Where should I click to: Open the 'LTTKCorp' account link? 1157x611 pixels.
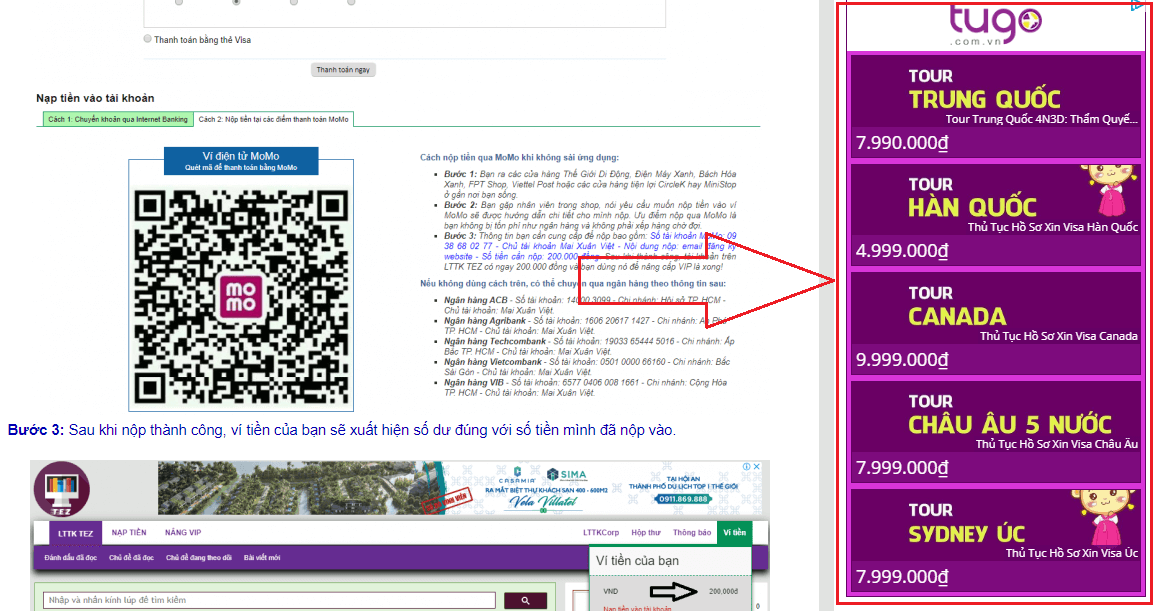pos(601,532)
